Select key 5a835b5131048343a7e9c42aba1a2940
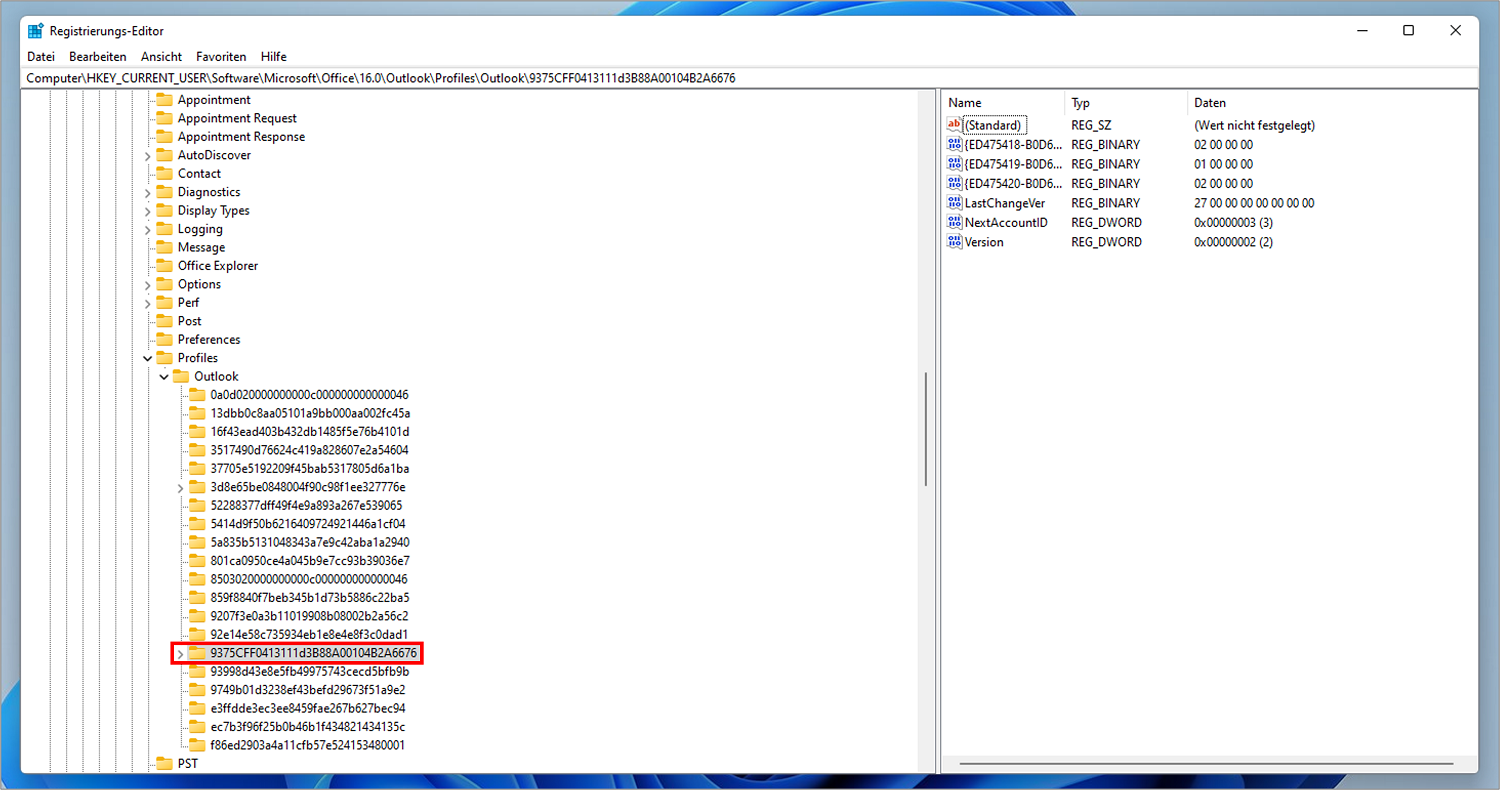This screenshot has height=790, width=1500. 310,543
